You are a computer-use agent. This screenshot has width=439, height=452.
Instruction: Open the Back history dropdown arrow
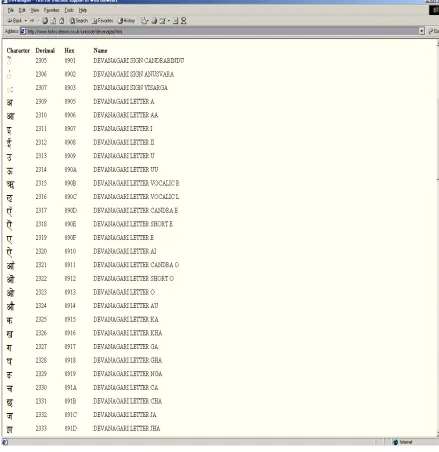(x=26, y=21)
